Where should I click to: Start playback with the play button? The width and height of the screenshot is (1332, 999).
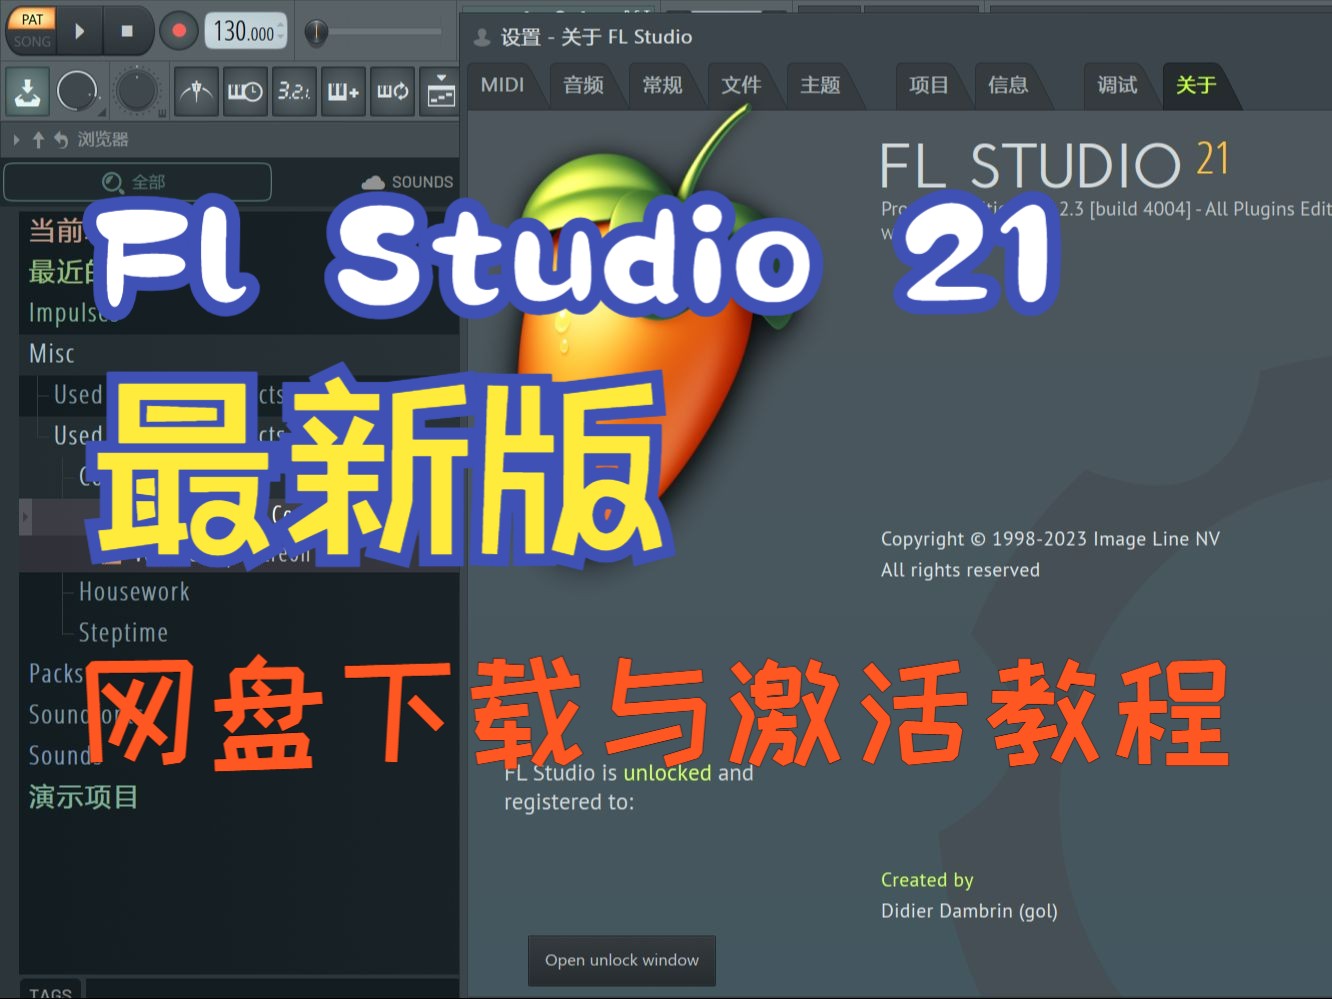pos(80,31)
